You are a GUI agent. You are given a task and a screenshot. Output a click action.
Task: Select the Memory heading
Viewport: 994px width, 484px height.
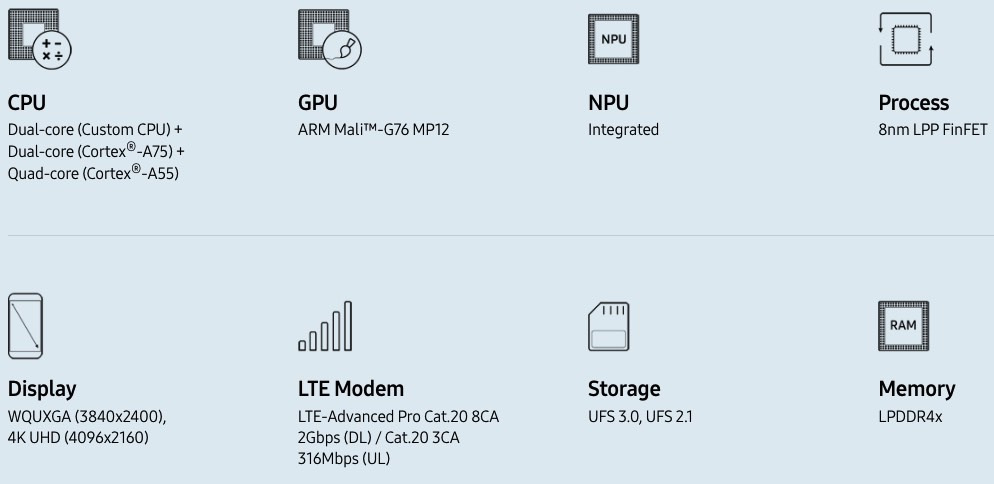click(x=917, y=389)
